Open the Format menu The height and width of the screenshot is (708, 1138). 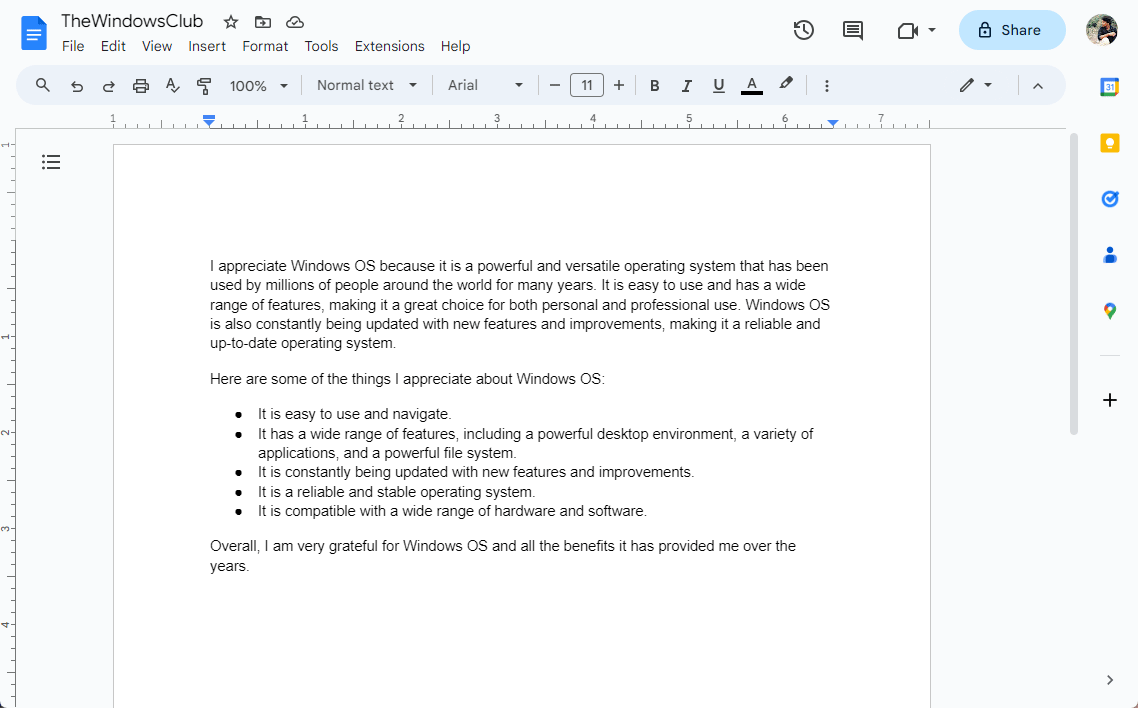click(x=265, y=46)
